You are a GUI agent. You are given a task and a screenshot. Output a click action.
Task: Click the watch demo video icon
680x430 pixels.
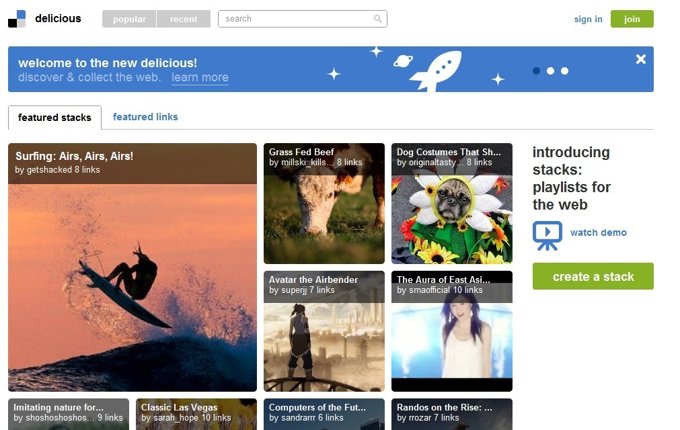(546, 234)
